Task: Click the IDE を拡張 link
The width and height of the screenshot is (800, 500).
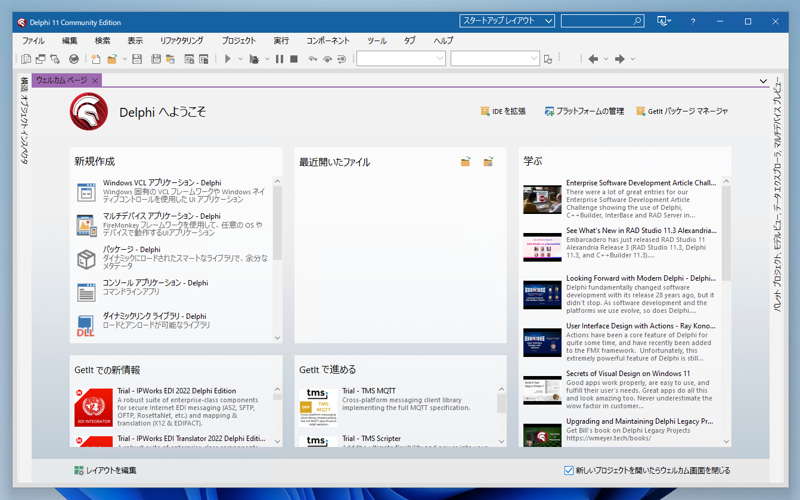Action: coord(503,111)
